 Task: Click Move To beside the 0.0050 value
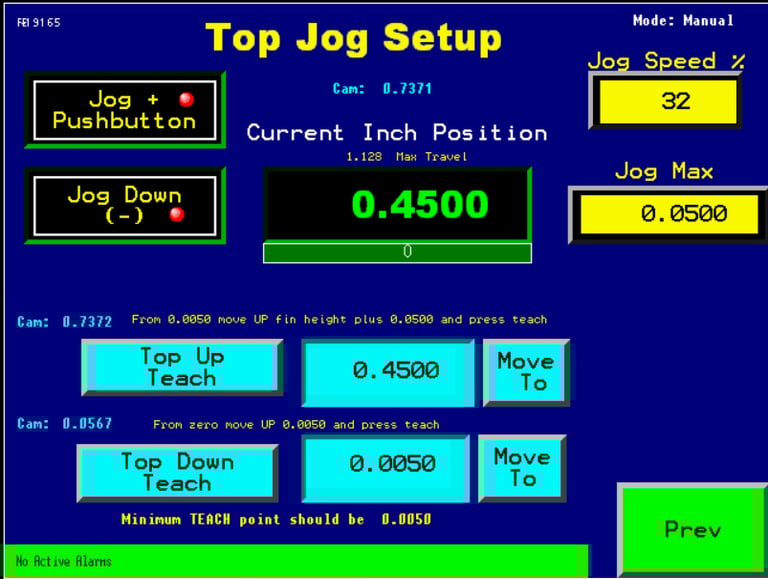(x=522, y=468)
